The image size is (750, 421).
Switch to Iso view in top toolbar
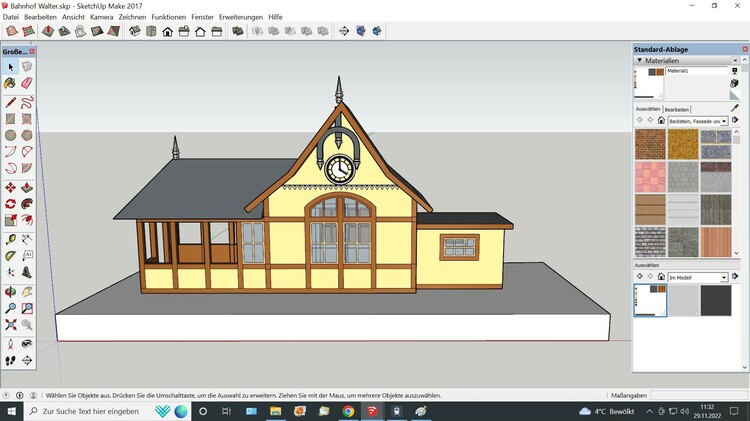[x=135, y=31]
